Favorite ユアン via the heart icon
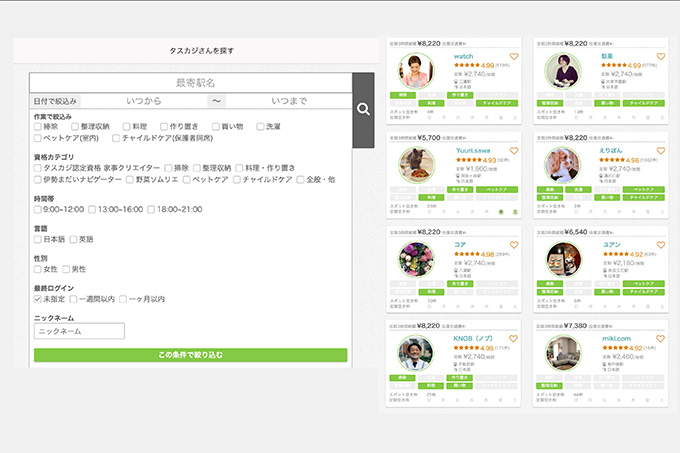This screenshot has height=453, width=680. click(661, 245)
